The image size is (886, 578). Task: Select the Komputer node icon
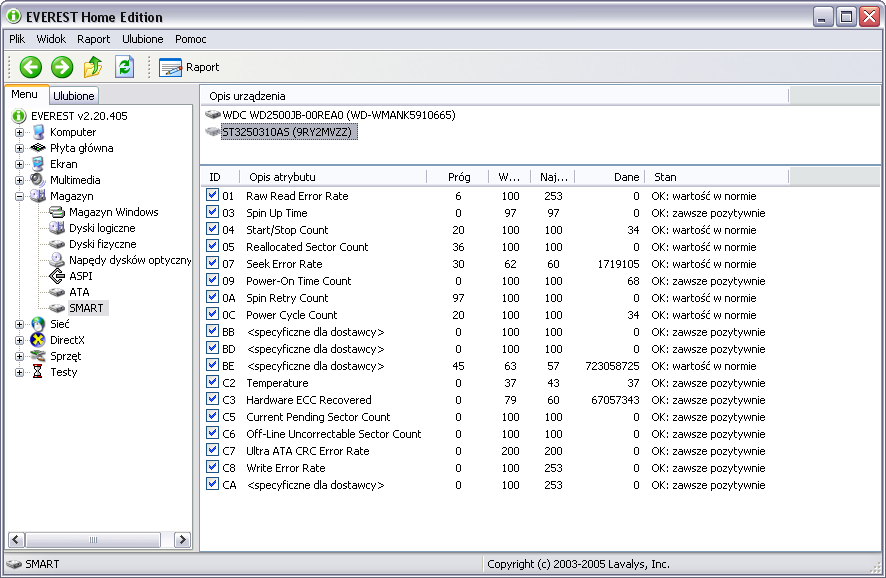38,132
